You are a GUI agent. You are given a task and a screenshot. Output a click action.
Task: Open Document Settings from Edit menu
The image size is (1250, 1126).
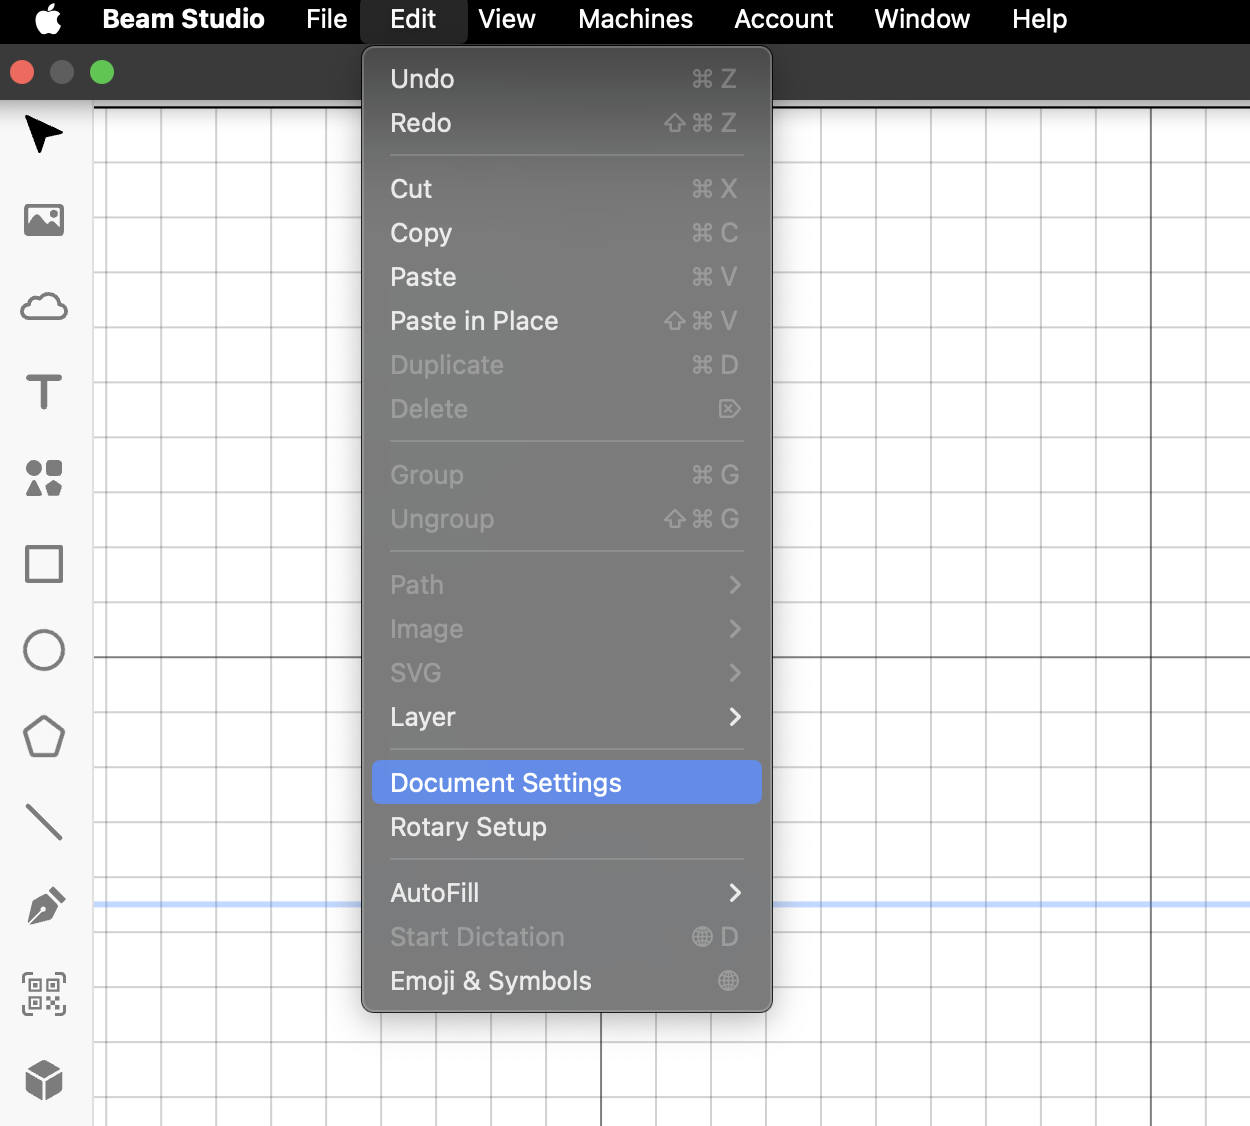(566, 783)
